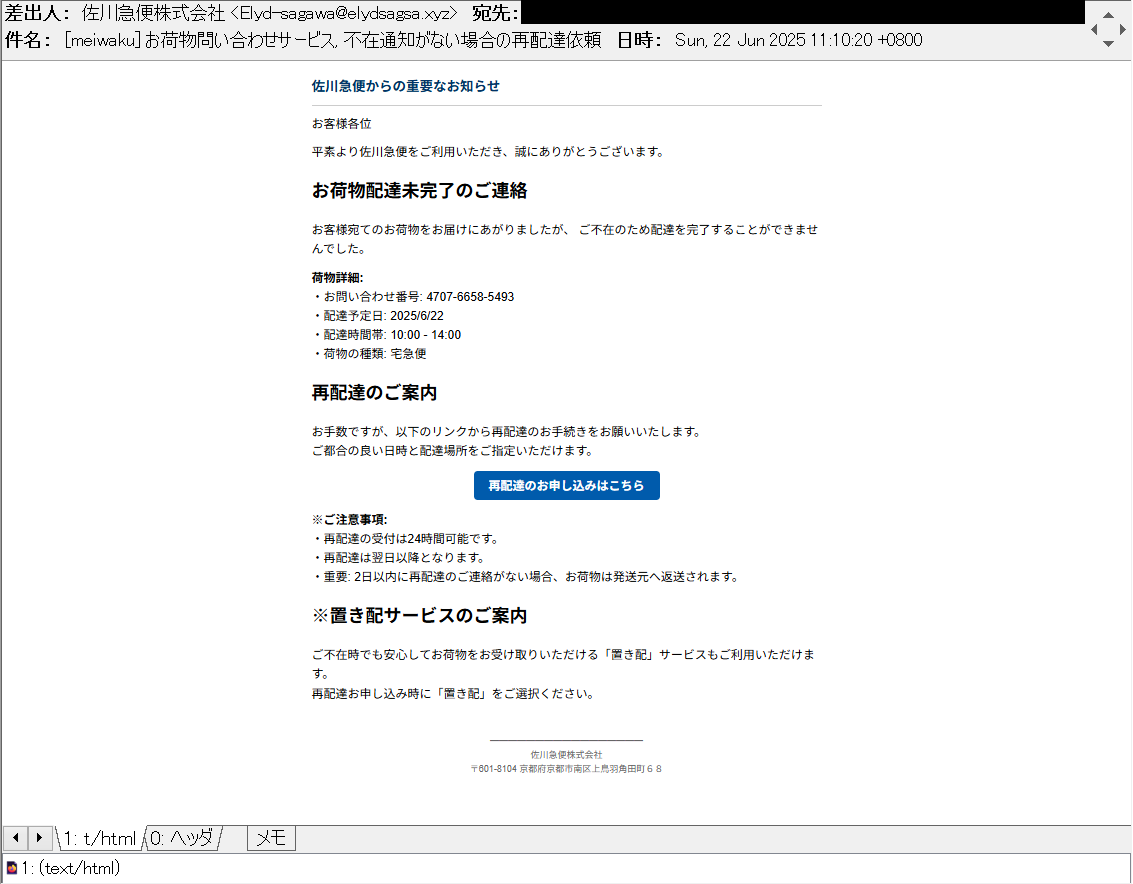The height and width of the screenshot is (884, 1133).
Task: Click the greeting お客様各位
Action: tap(341, 124)
